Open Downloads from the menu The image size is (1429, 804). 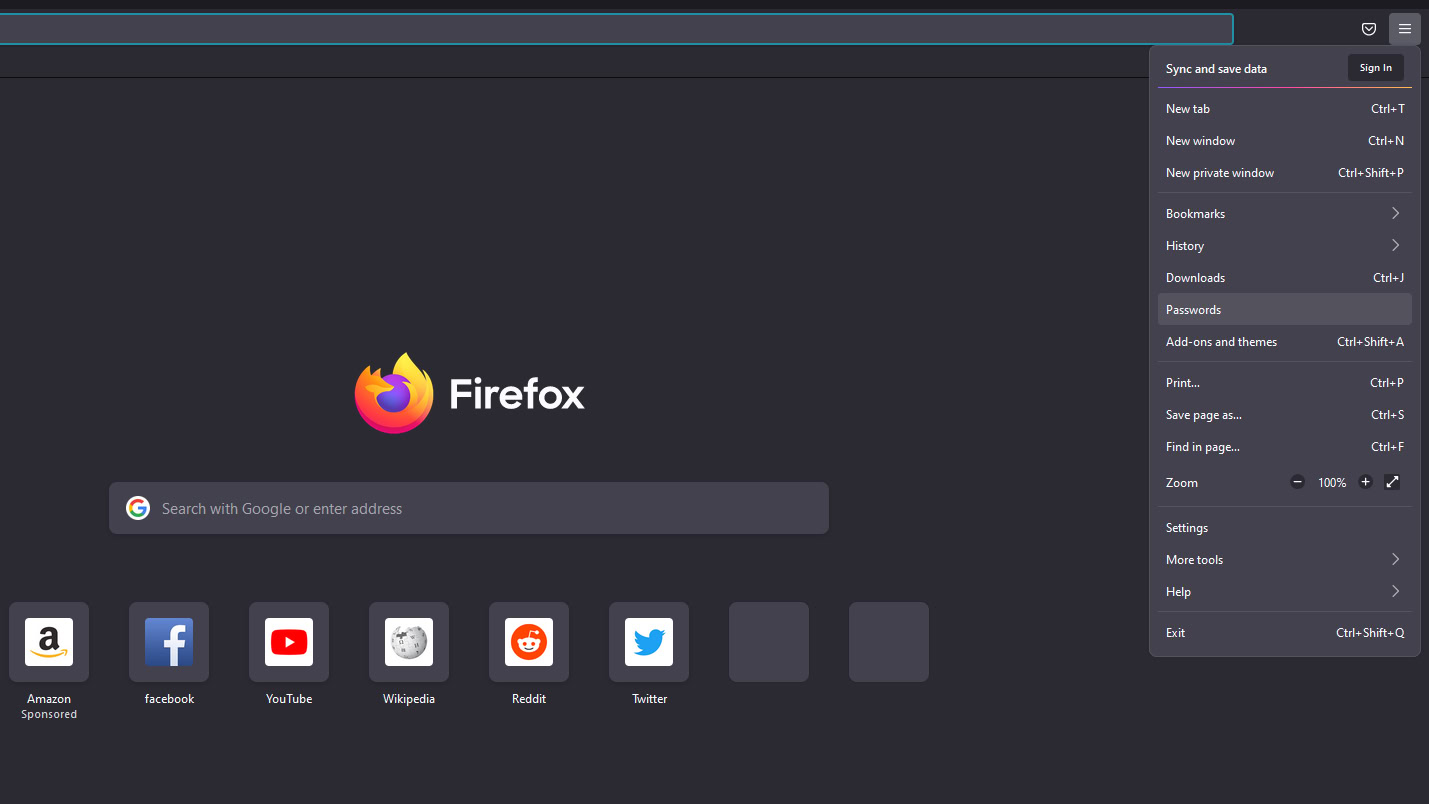coord(1285,277)
